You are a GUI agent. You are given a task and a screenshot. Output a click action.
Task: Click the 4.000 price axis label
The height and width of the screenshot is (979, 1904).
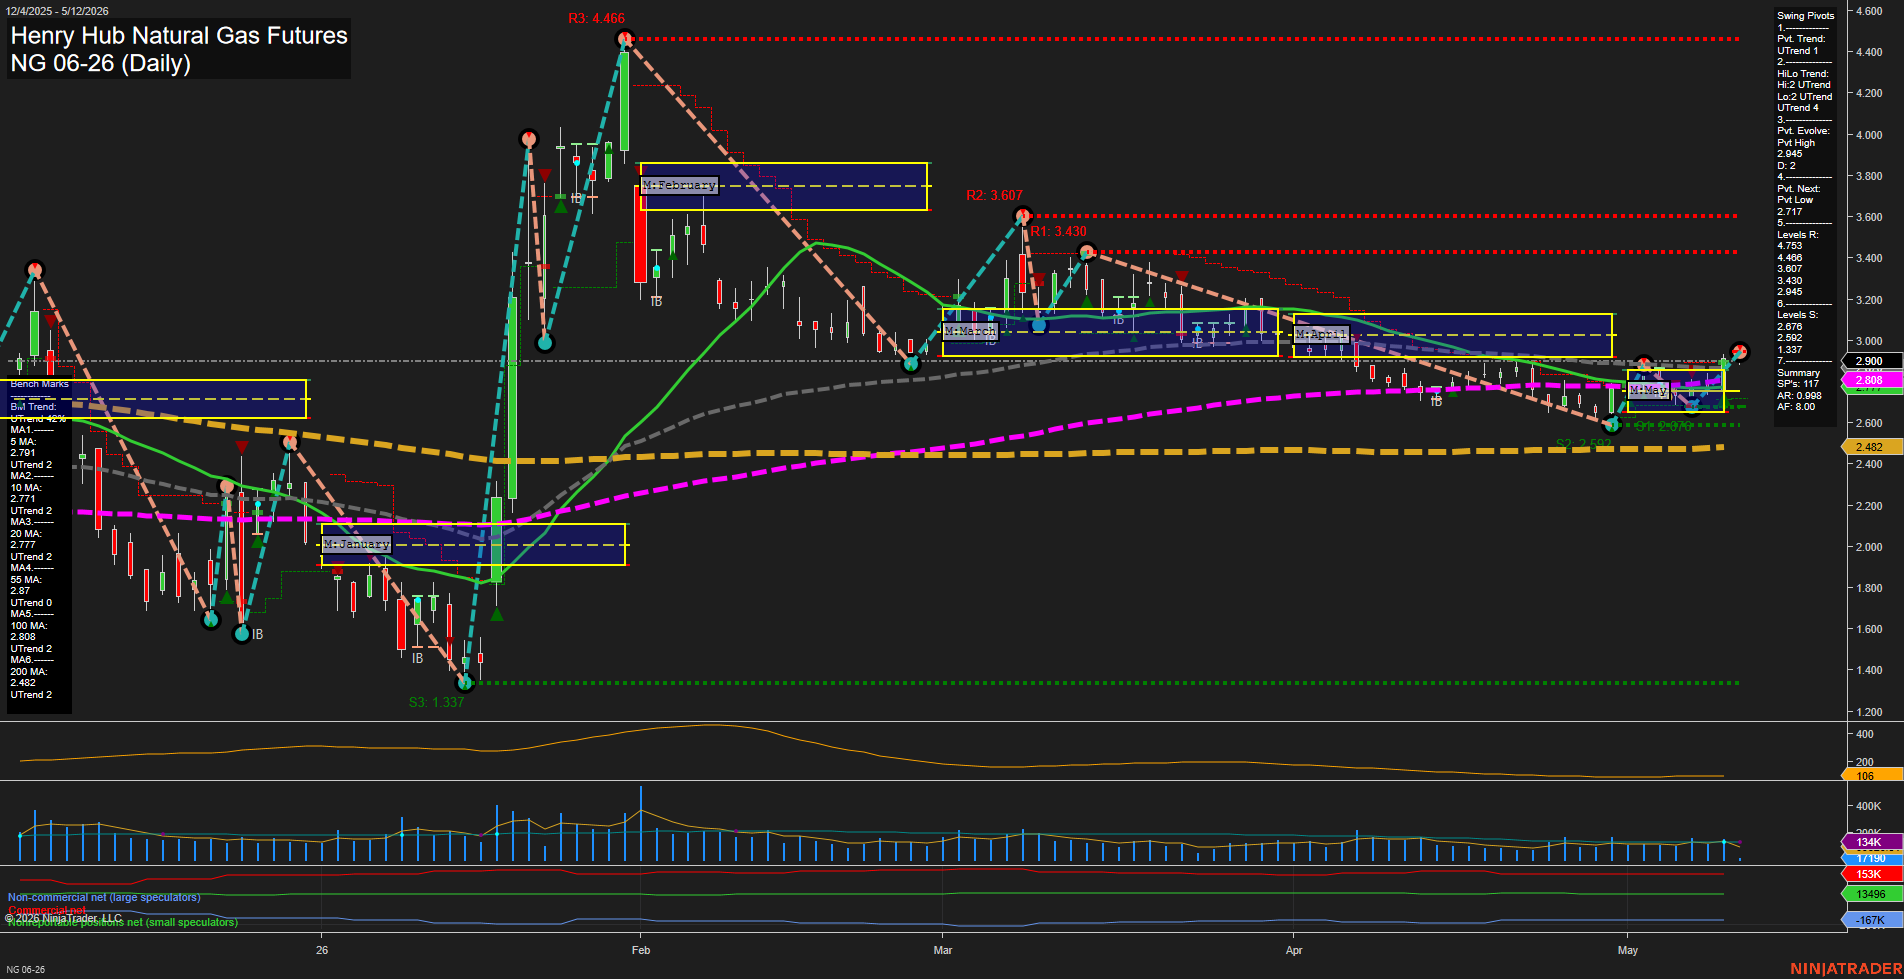click(x=1869, y=135)
